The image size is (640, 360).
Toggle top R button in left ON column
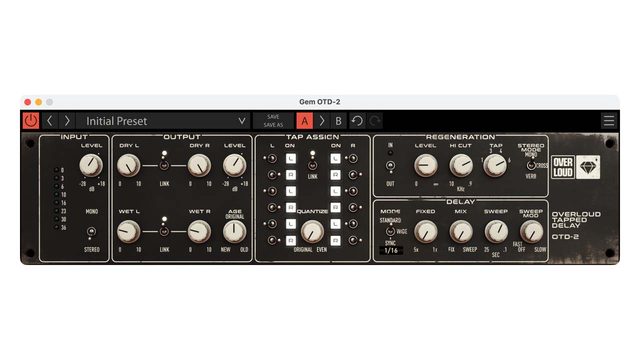point(291,175)
